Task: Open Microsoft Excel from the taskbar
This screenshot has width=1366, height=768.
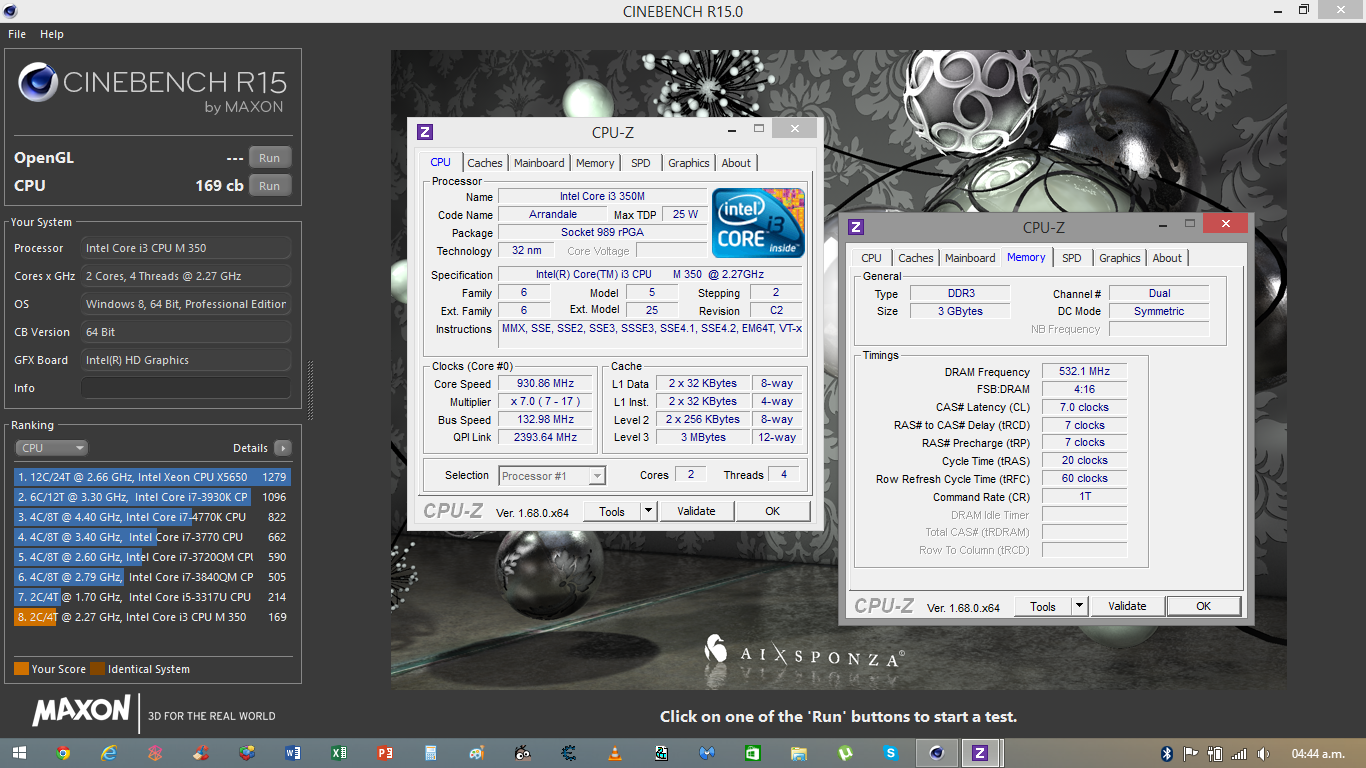Action: [x=339, y=753]
